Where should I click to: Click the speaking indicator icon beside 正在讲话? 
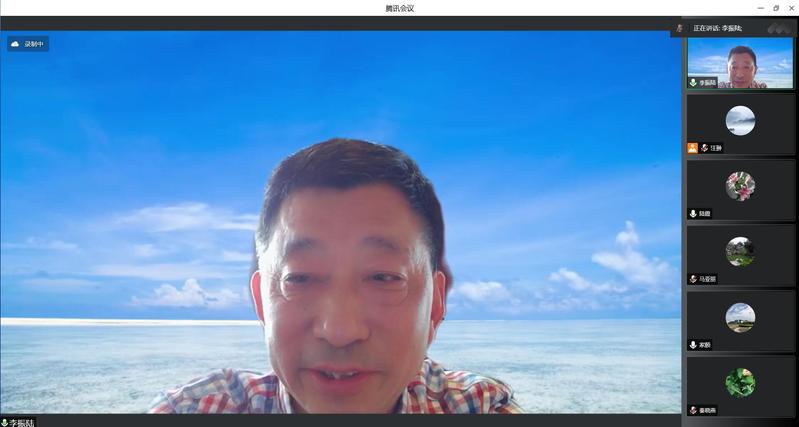pyautogui.click(x=680, y=28)
